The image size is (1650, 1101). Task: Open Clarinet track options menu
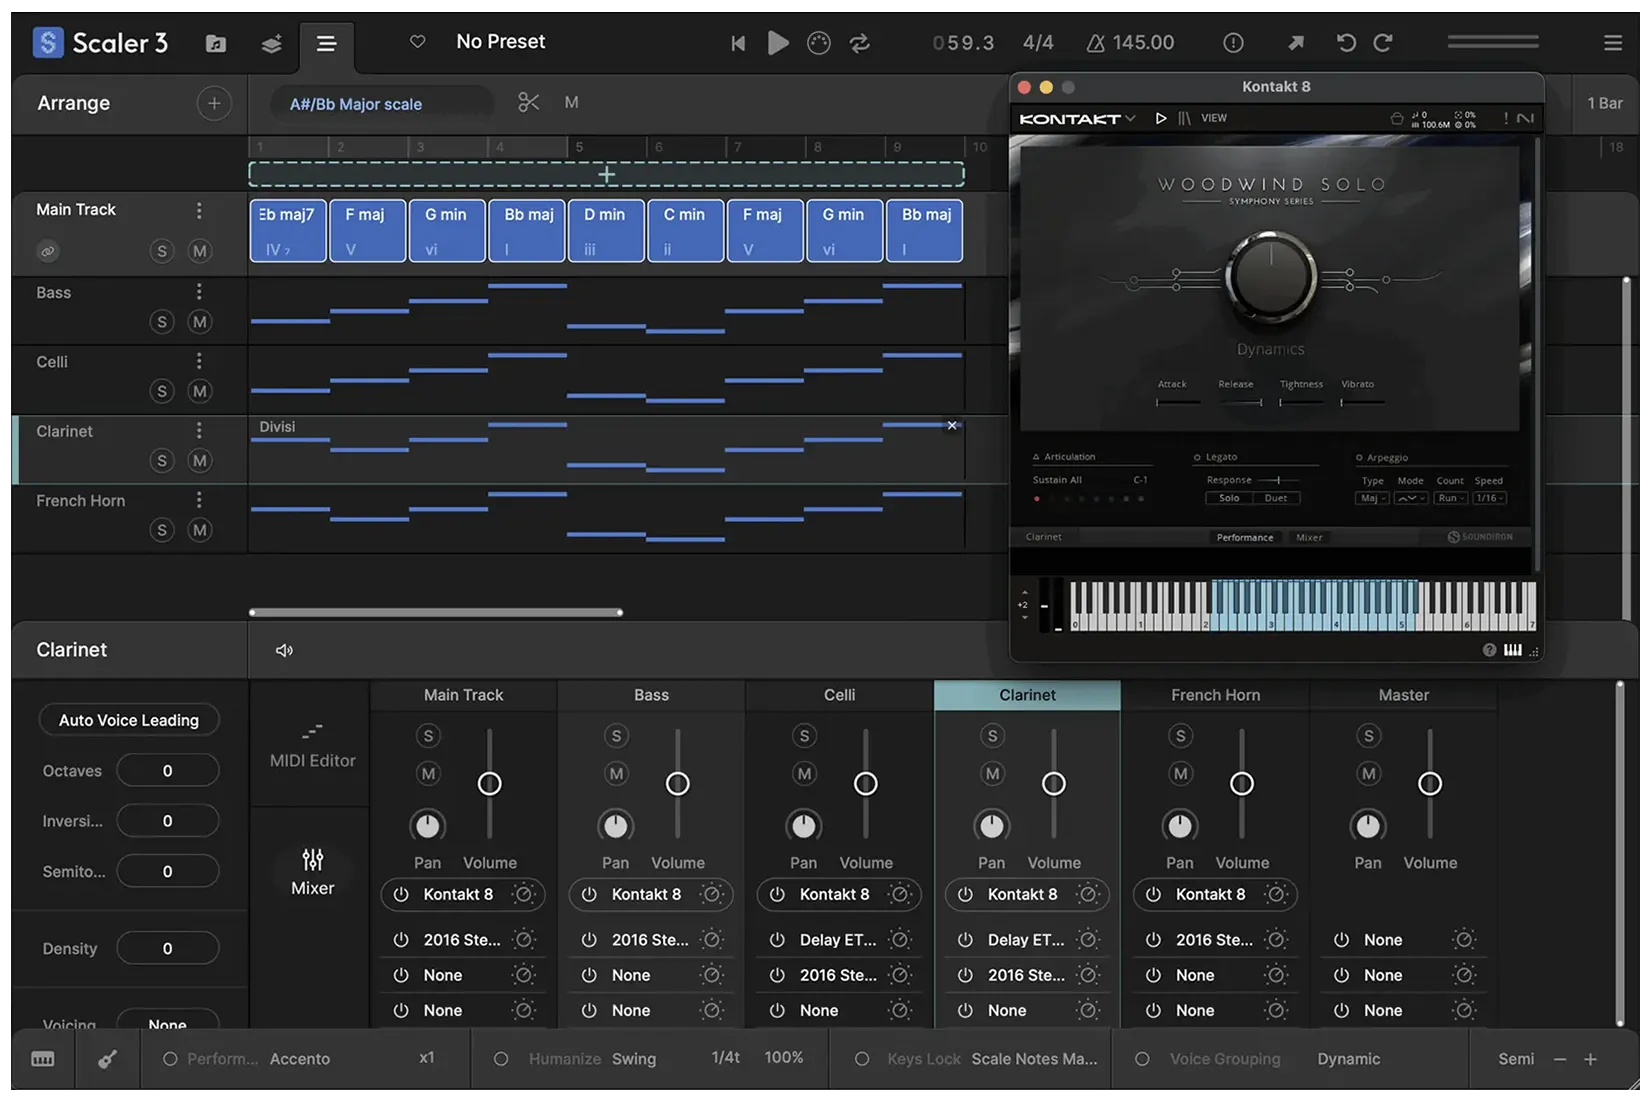pyautogui.click(x=199, y=431)
